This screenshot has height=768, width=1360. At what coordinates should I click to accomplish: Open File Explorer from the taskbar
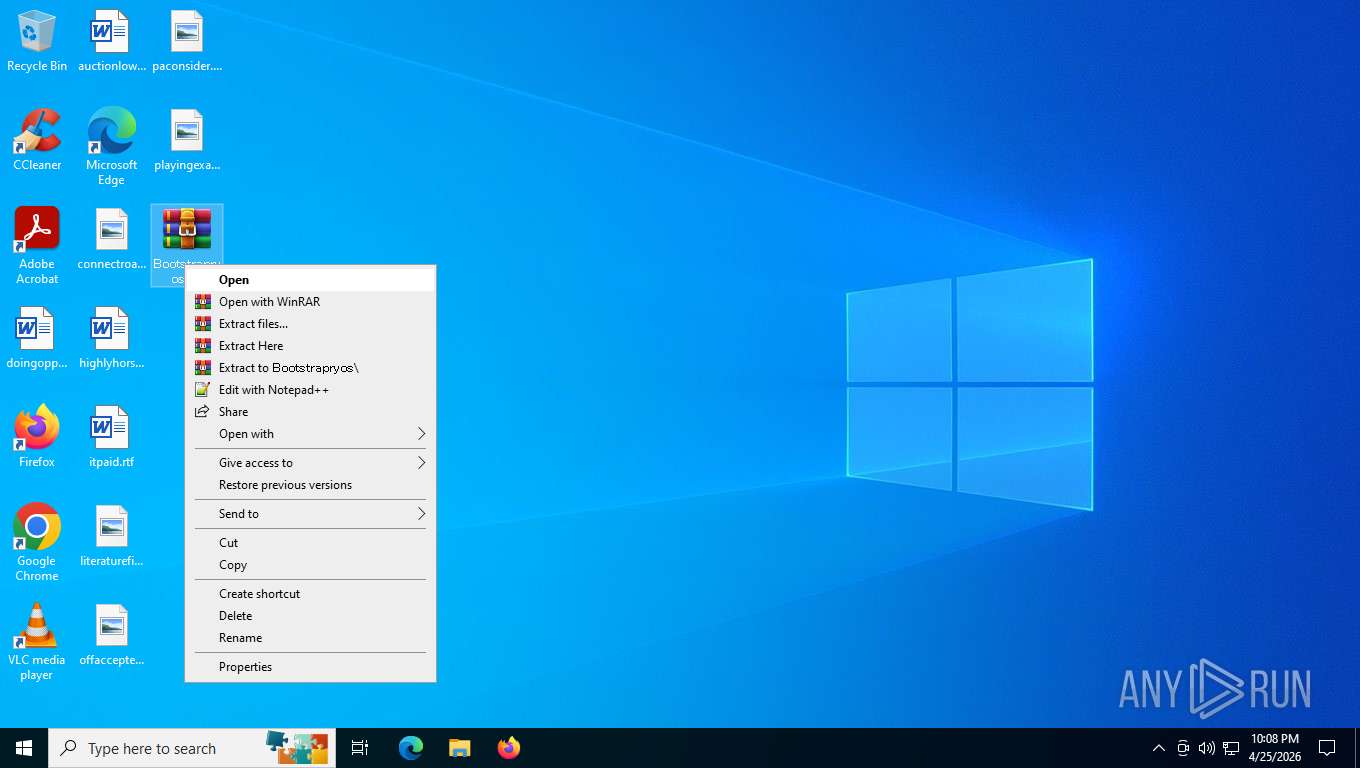[459, 748]
